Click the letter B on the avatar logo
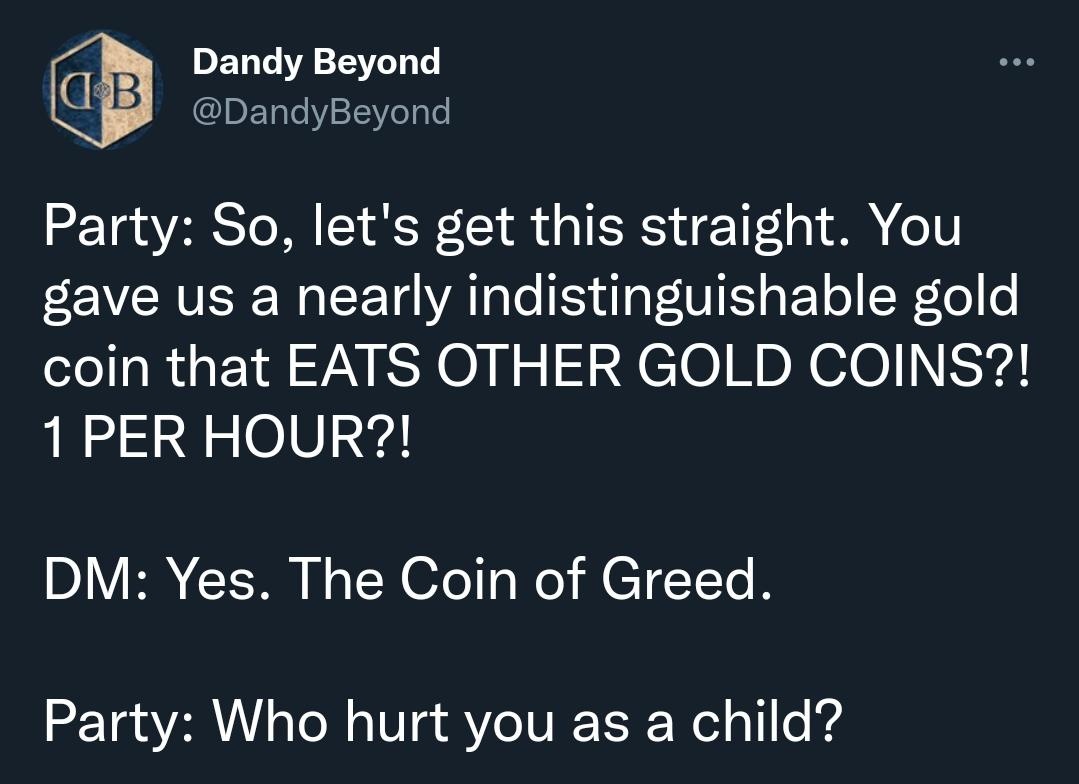Image resolution: width=1079 pixels, height=784 pixels. click(x=128, y=92)
